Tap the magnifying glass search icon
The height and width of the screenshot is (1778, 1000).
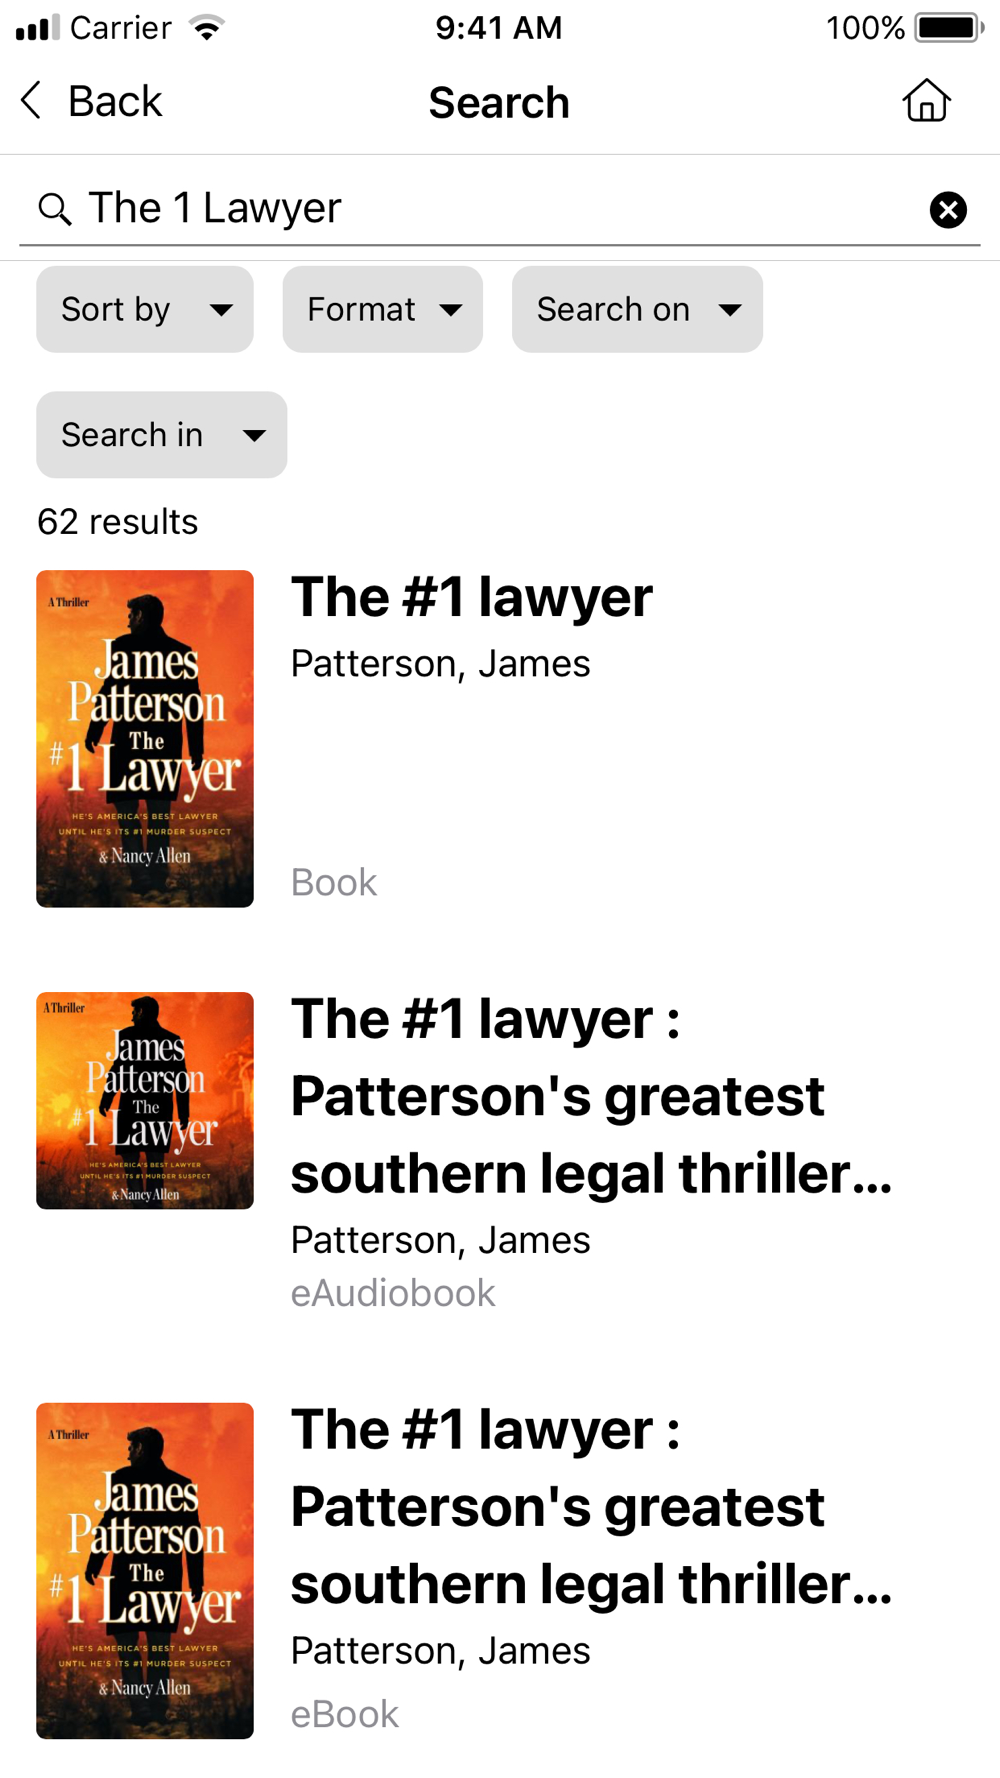point(54,209)
